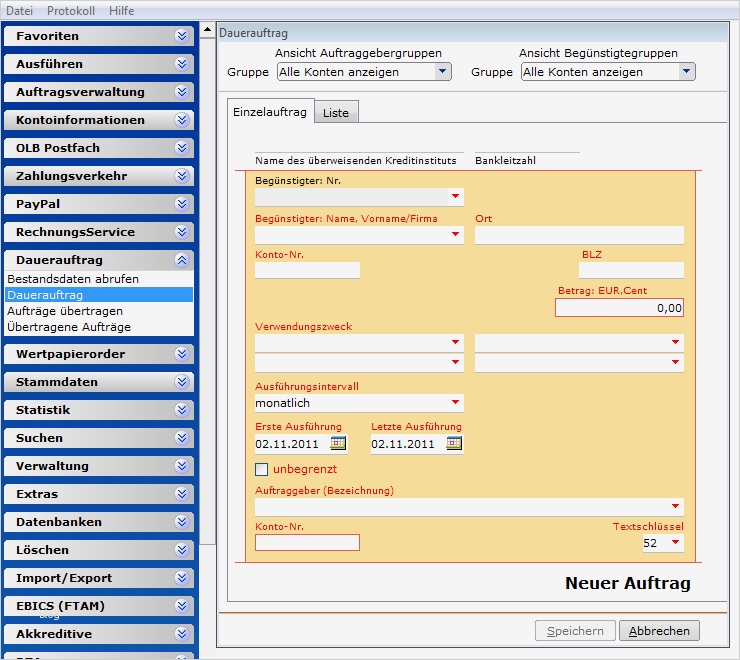This screenshot has height=660, width=740.
Task: Open the Ausführungsintervall monatlich dropdown
Action: coord(455,403)
